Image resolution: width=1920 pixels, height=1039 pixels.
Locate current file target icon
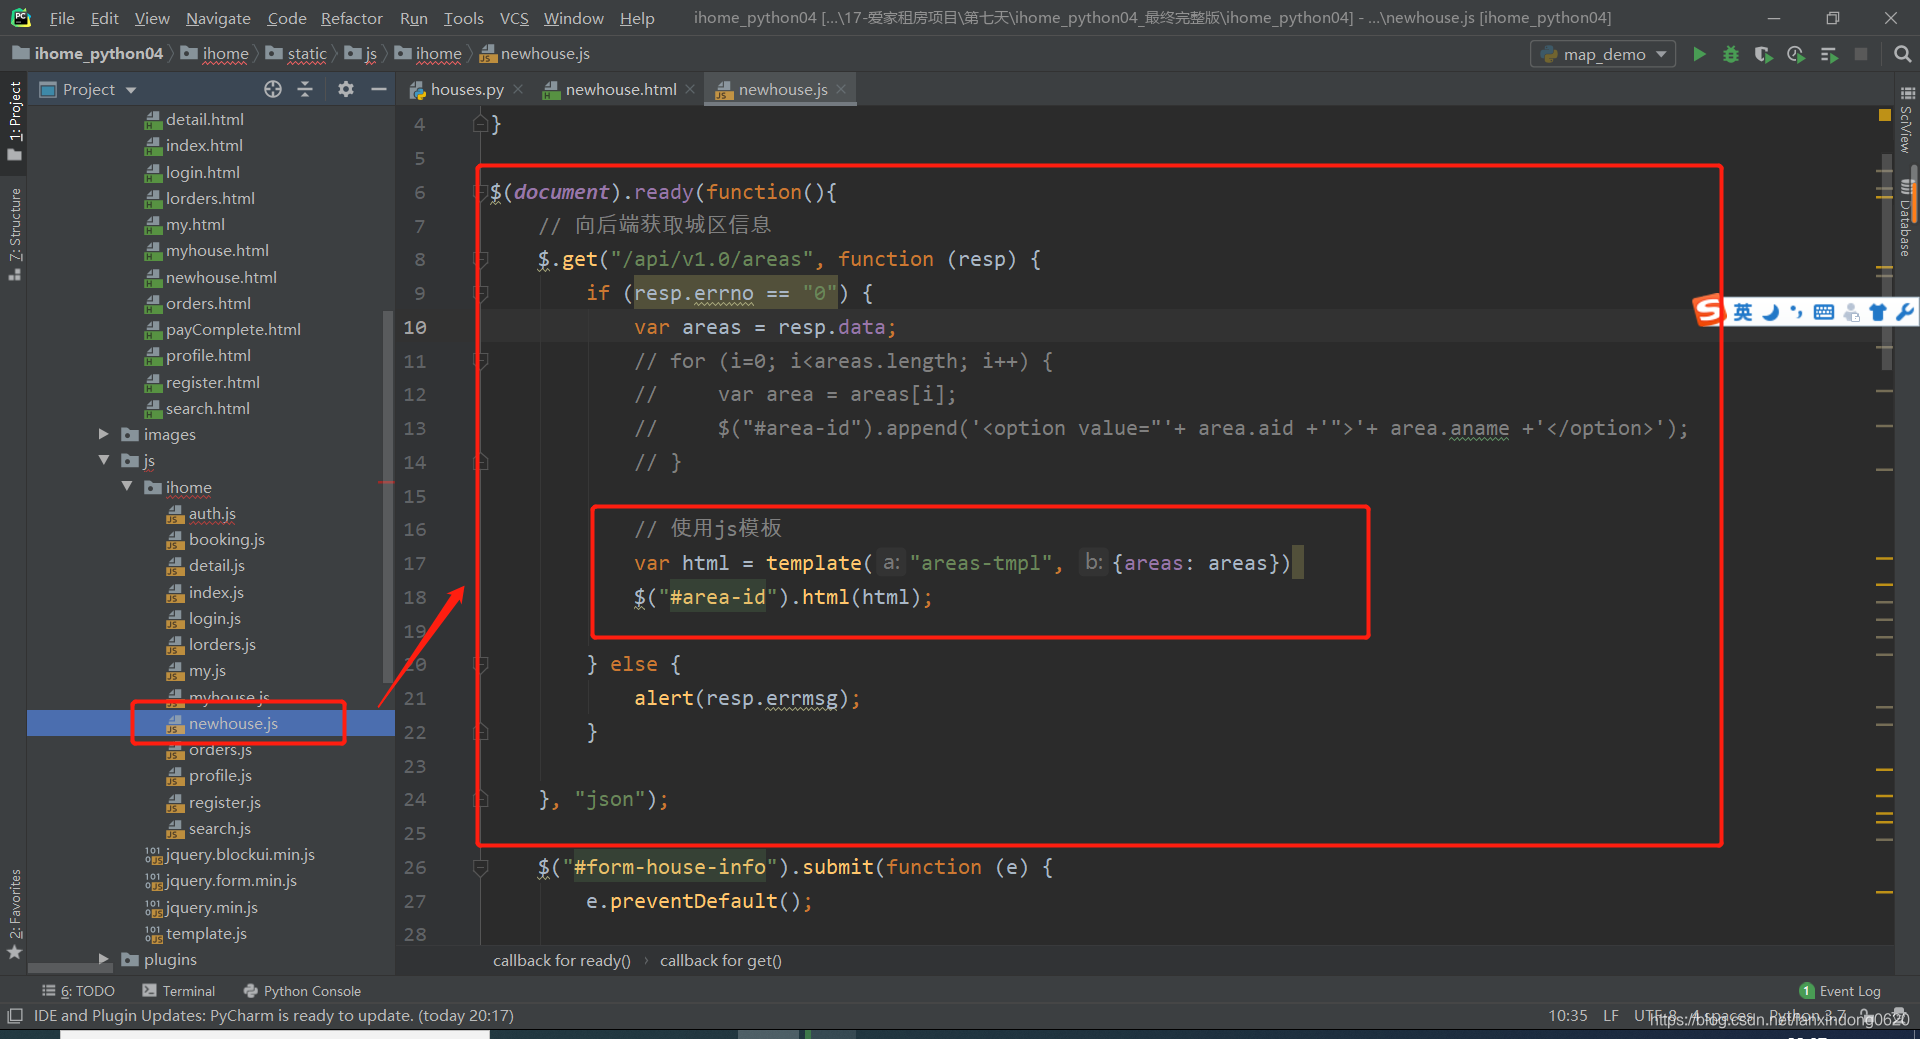pyautogui.click(x=273, y=89)
